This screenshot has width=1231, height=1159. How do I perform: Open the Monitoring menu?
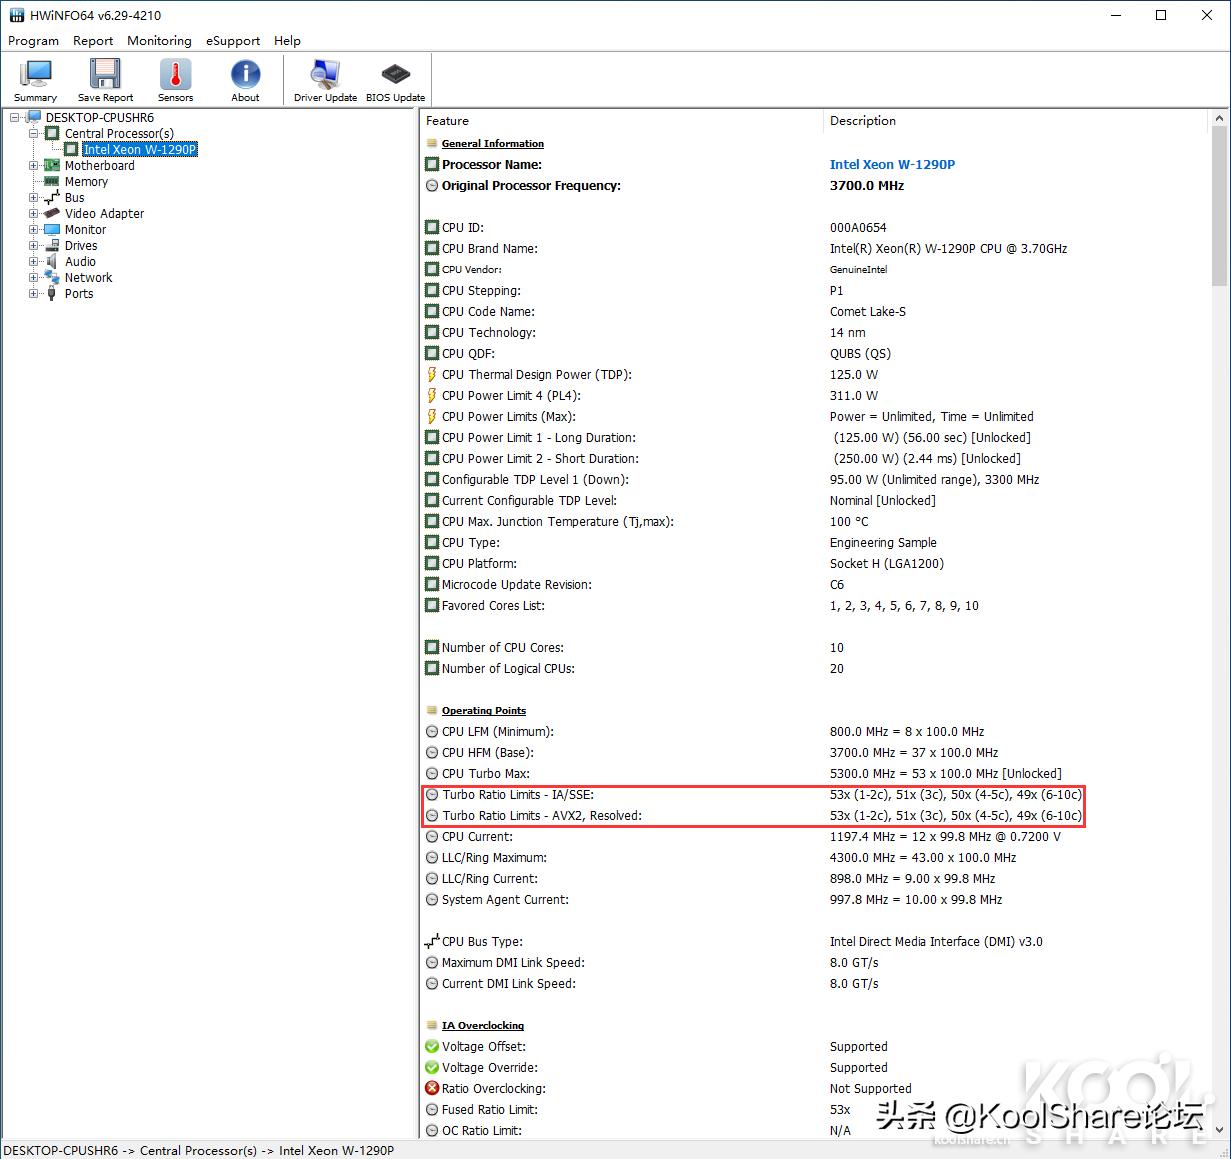(159, 41)
